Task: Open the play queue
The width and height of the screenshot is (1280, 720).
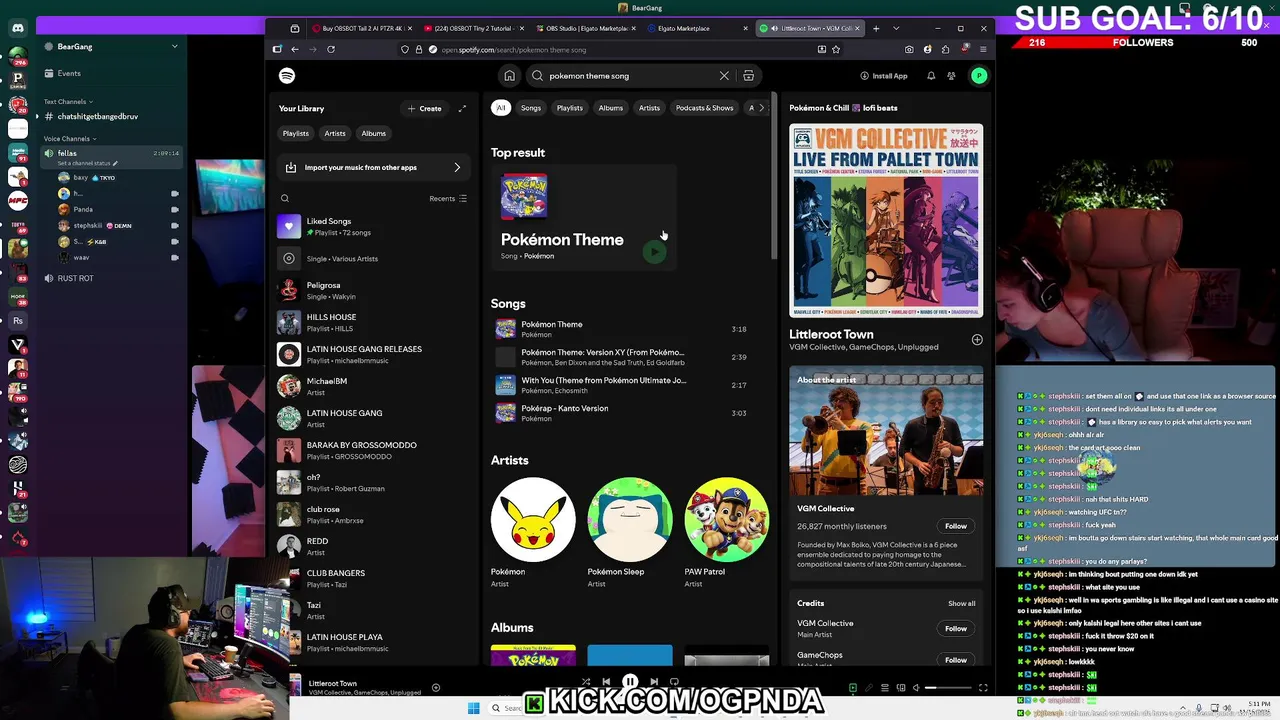Action: pos(884,688)
